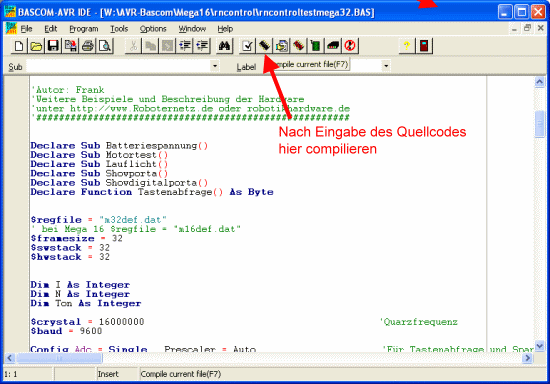This screenshot has height=384, width=550.
Task: Click the Paste toolbar icon
Action: pos(168,46)
